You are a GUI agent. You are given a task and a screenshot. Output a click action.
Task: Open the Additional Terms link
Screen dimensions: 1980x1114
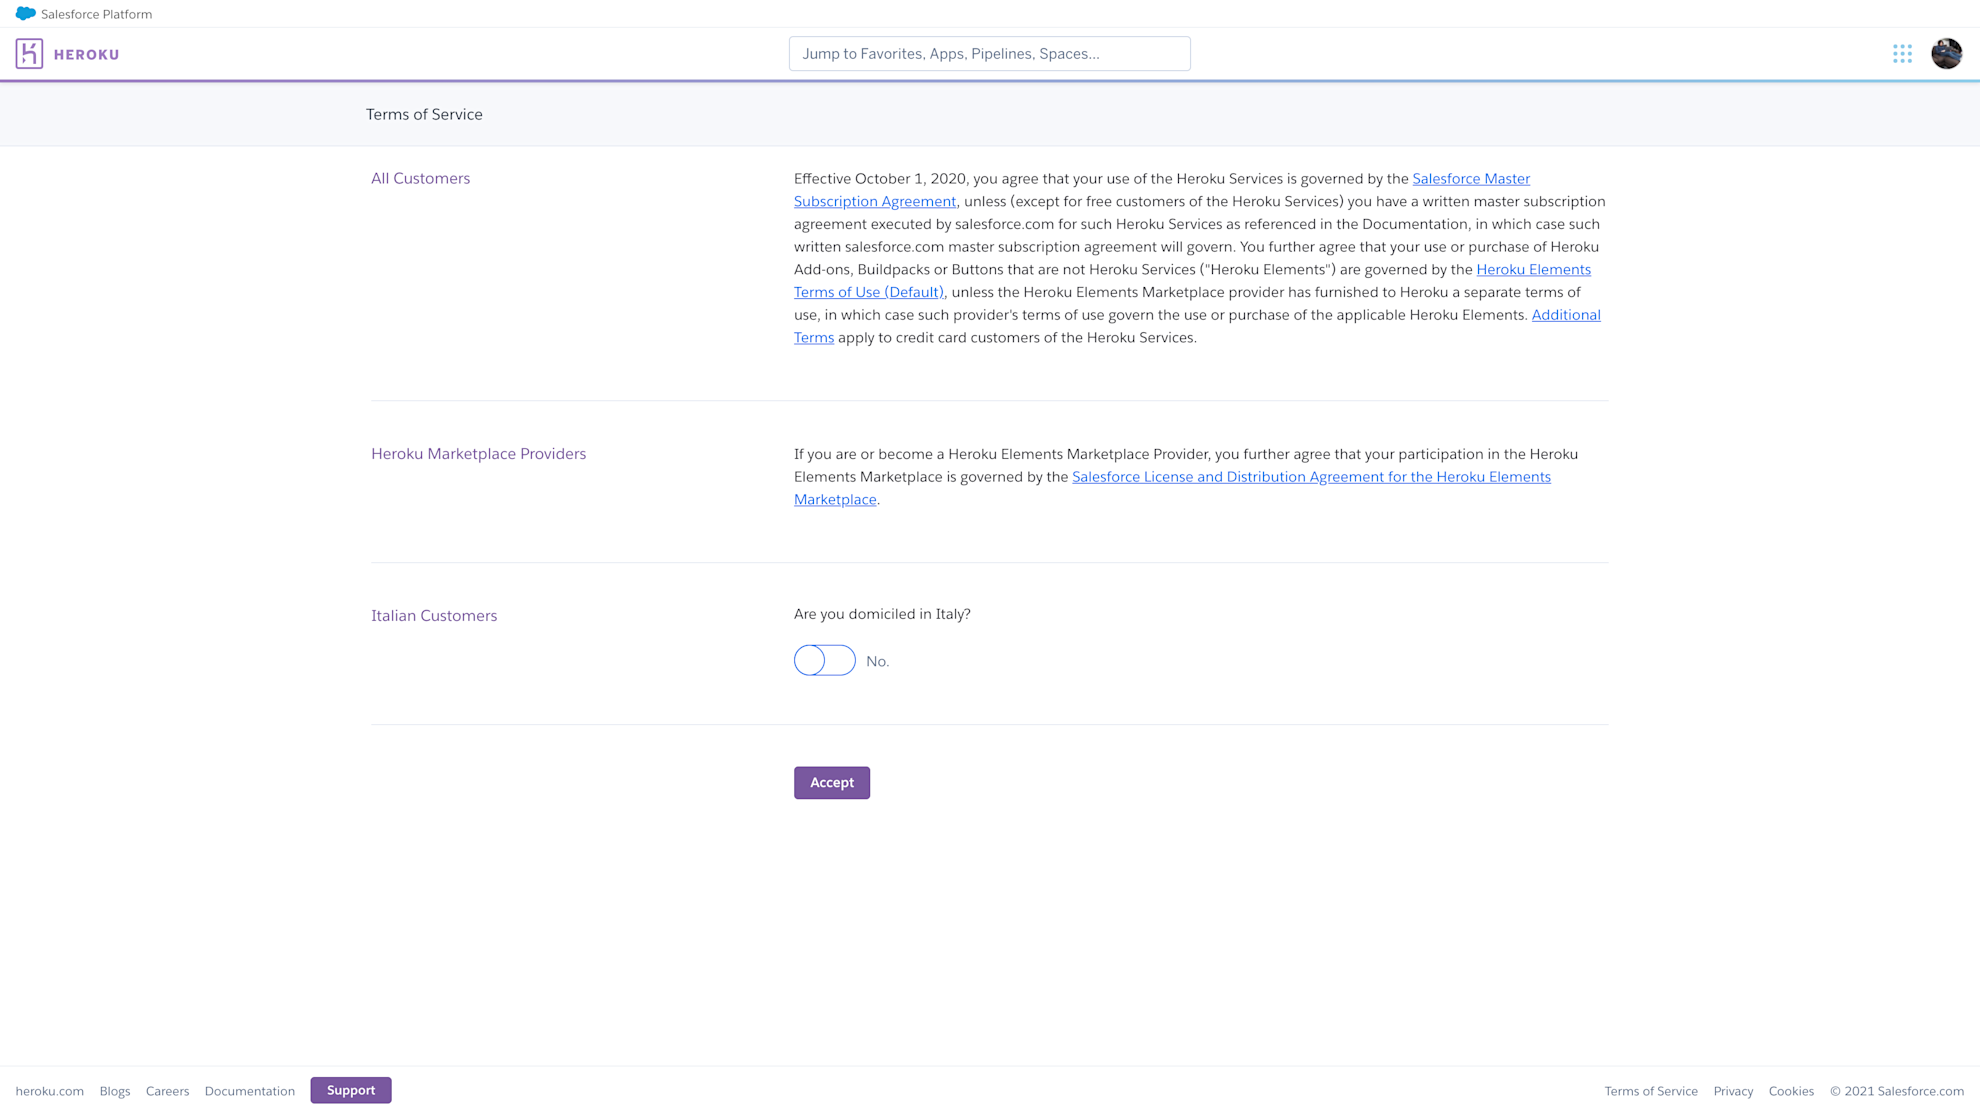click(1565, 315)
